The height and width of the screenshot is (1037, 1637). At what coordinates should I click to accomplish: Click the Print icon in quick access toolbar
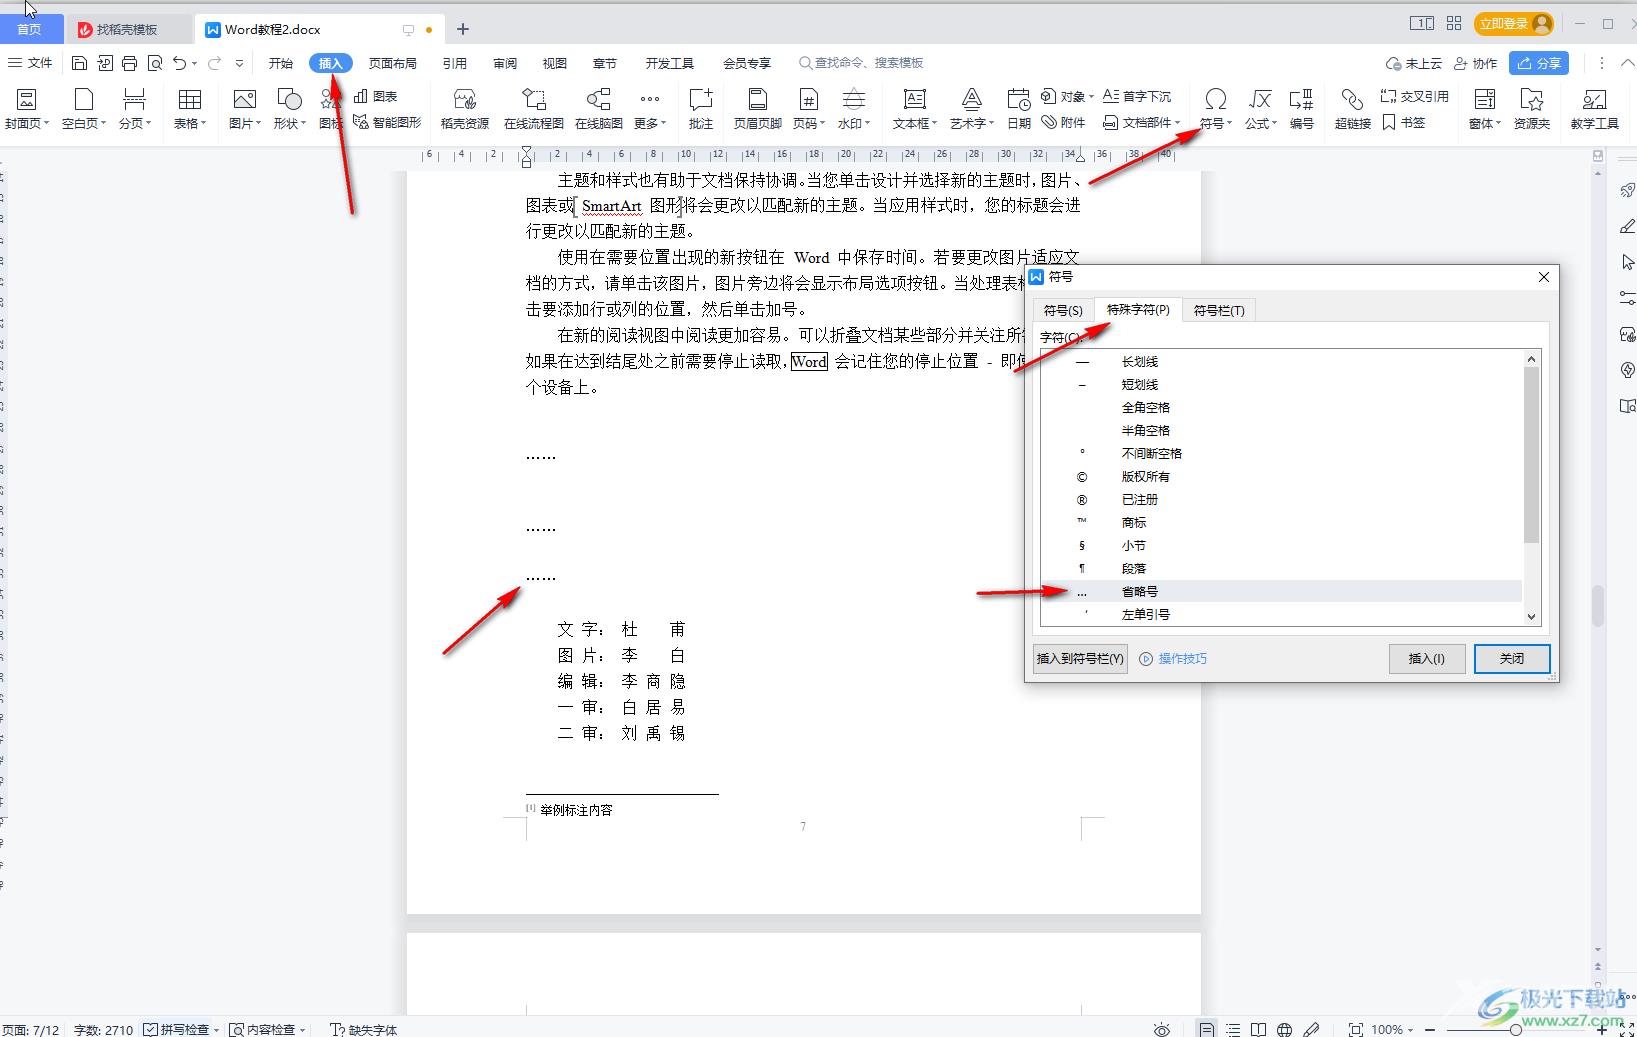[129, 63]
